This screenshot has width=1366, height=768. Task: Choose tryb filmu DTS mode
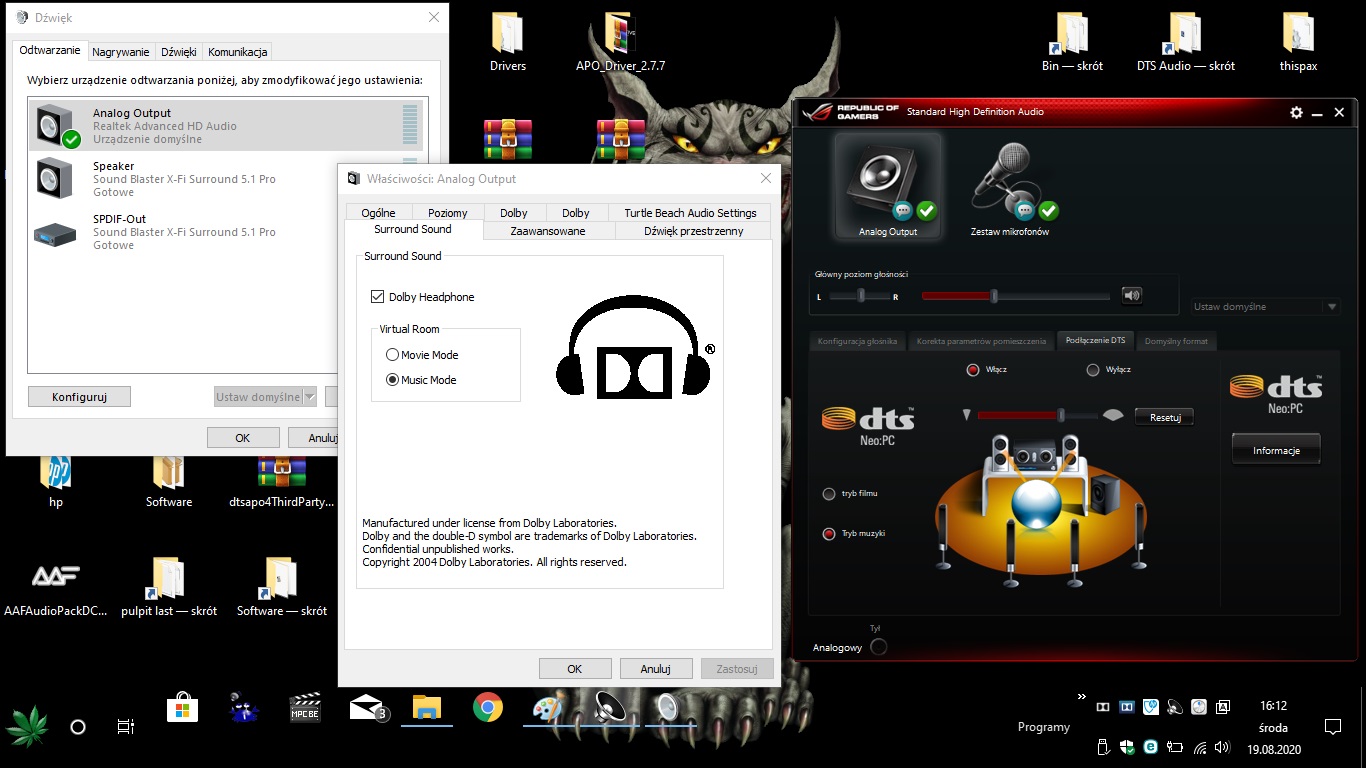[x=829, y=494]
